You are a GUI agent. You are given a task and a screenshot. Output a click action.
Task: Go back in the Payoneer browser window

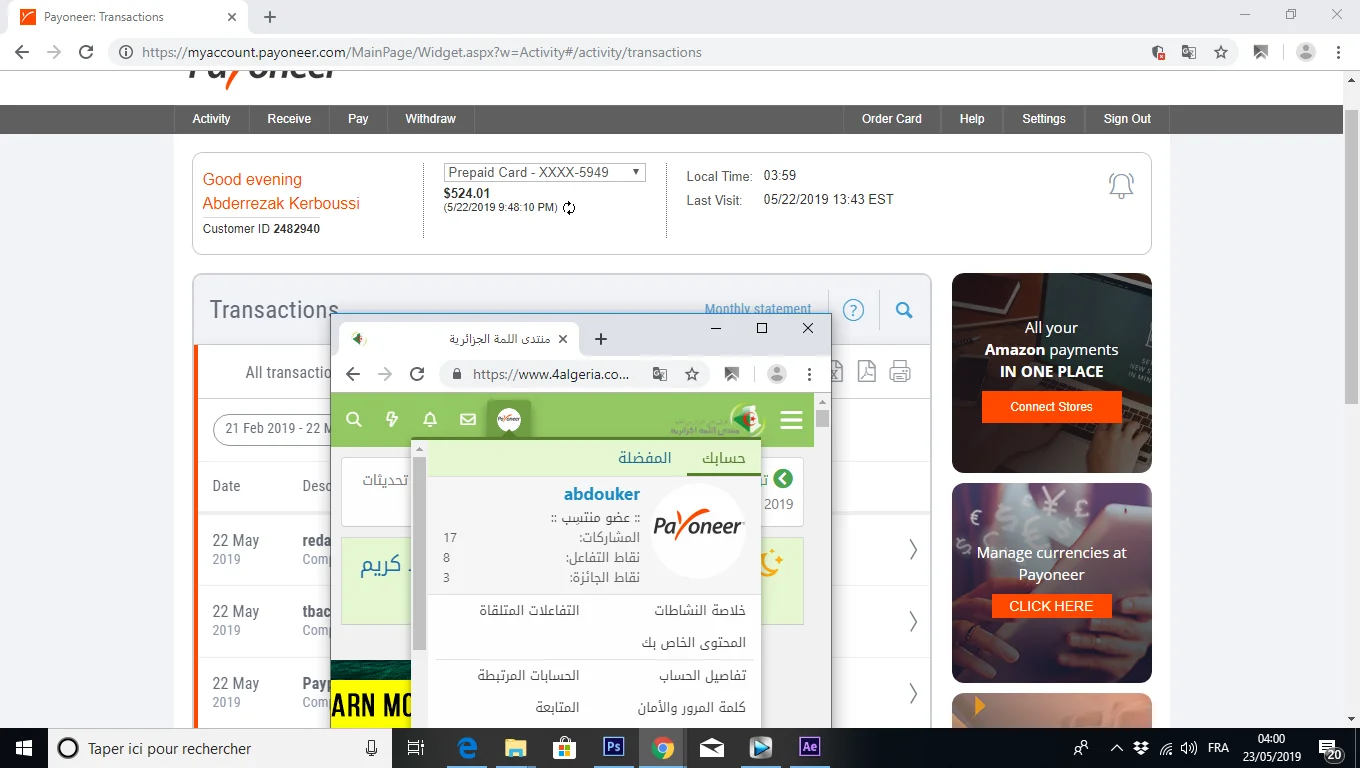pyautogui.click(x=22, y=52)
